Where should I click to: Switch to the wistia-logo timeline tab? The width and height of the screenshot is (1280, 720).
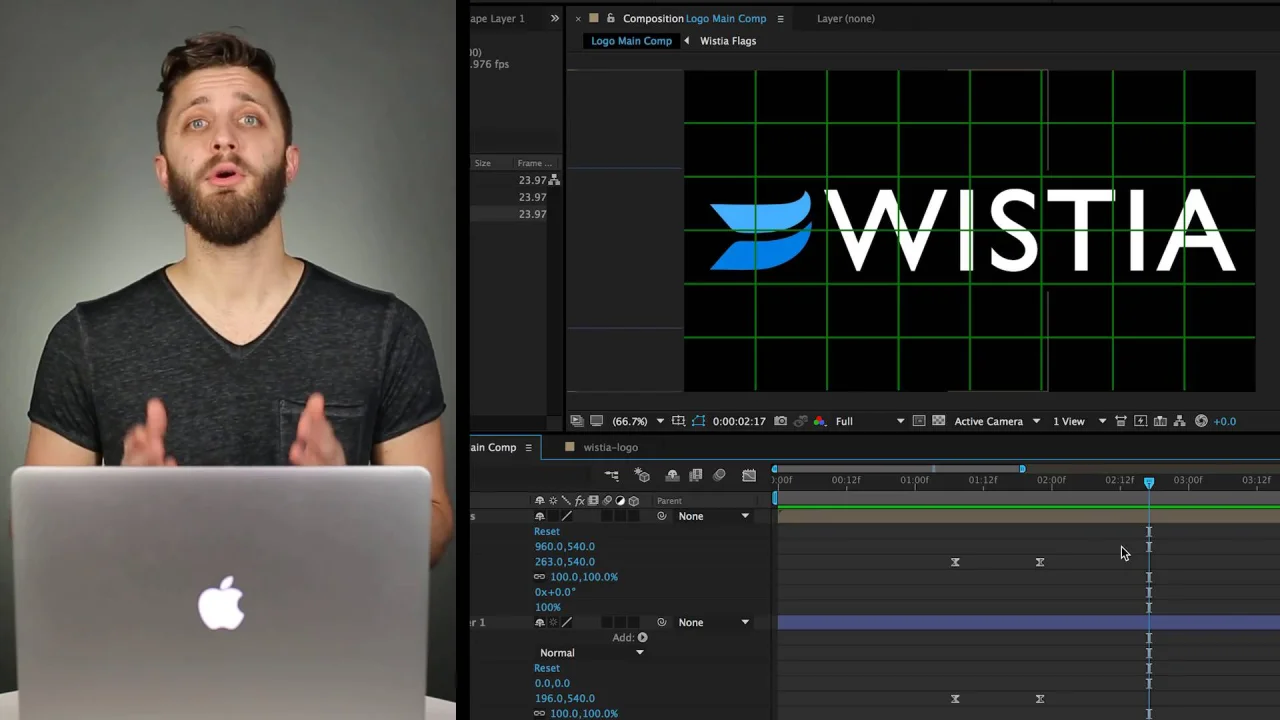coord(610,447)
